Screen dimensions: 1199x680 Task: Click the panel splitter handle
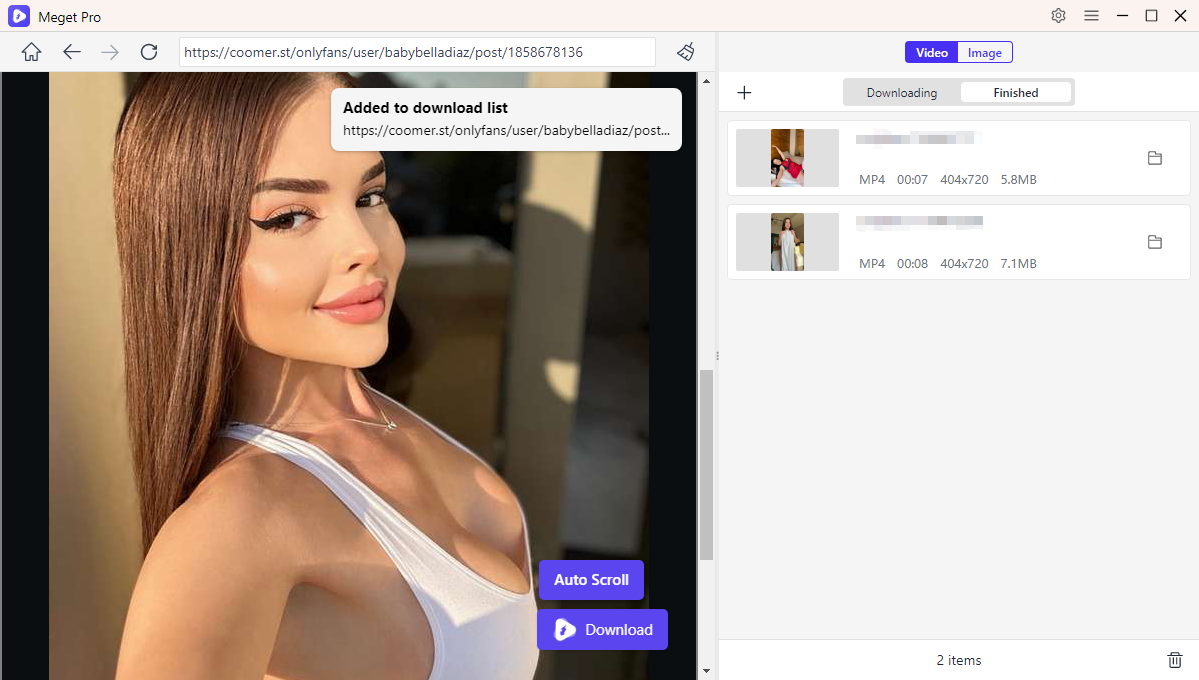pyautogui.click(x=717, y=356)
